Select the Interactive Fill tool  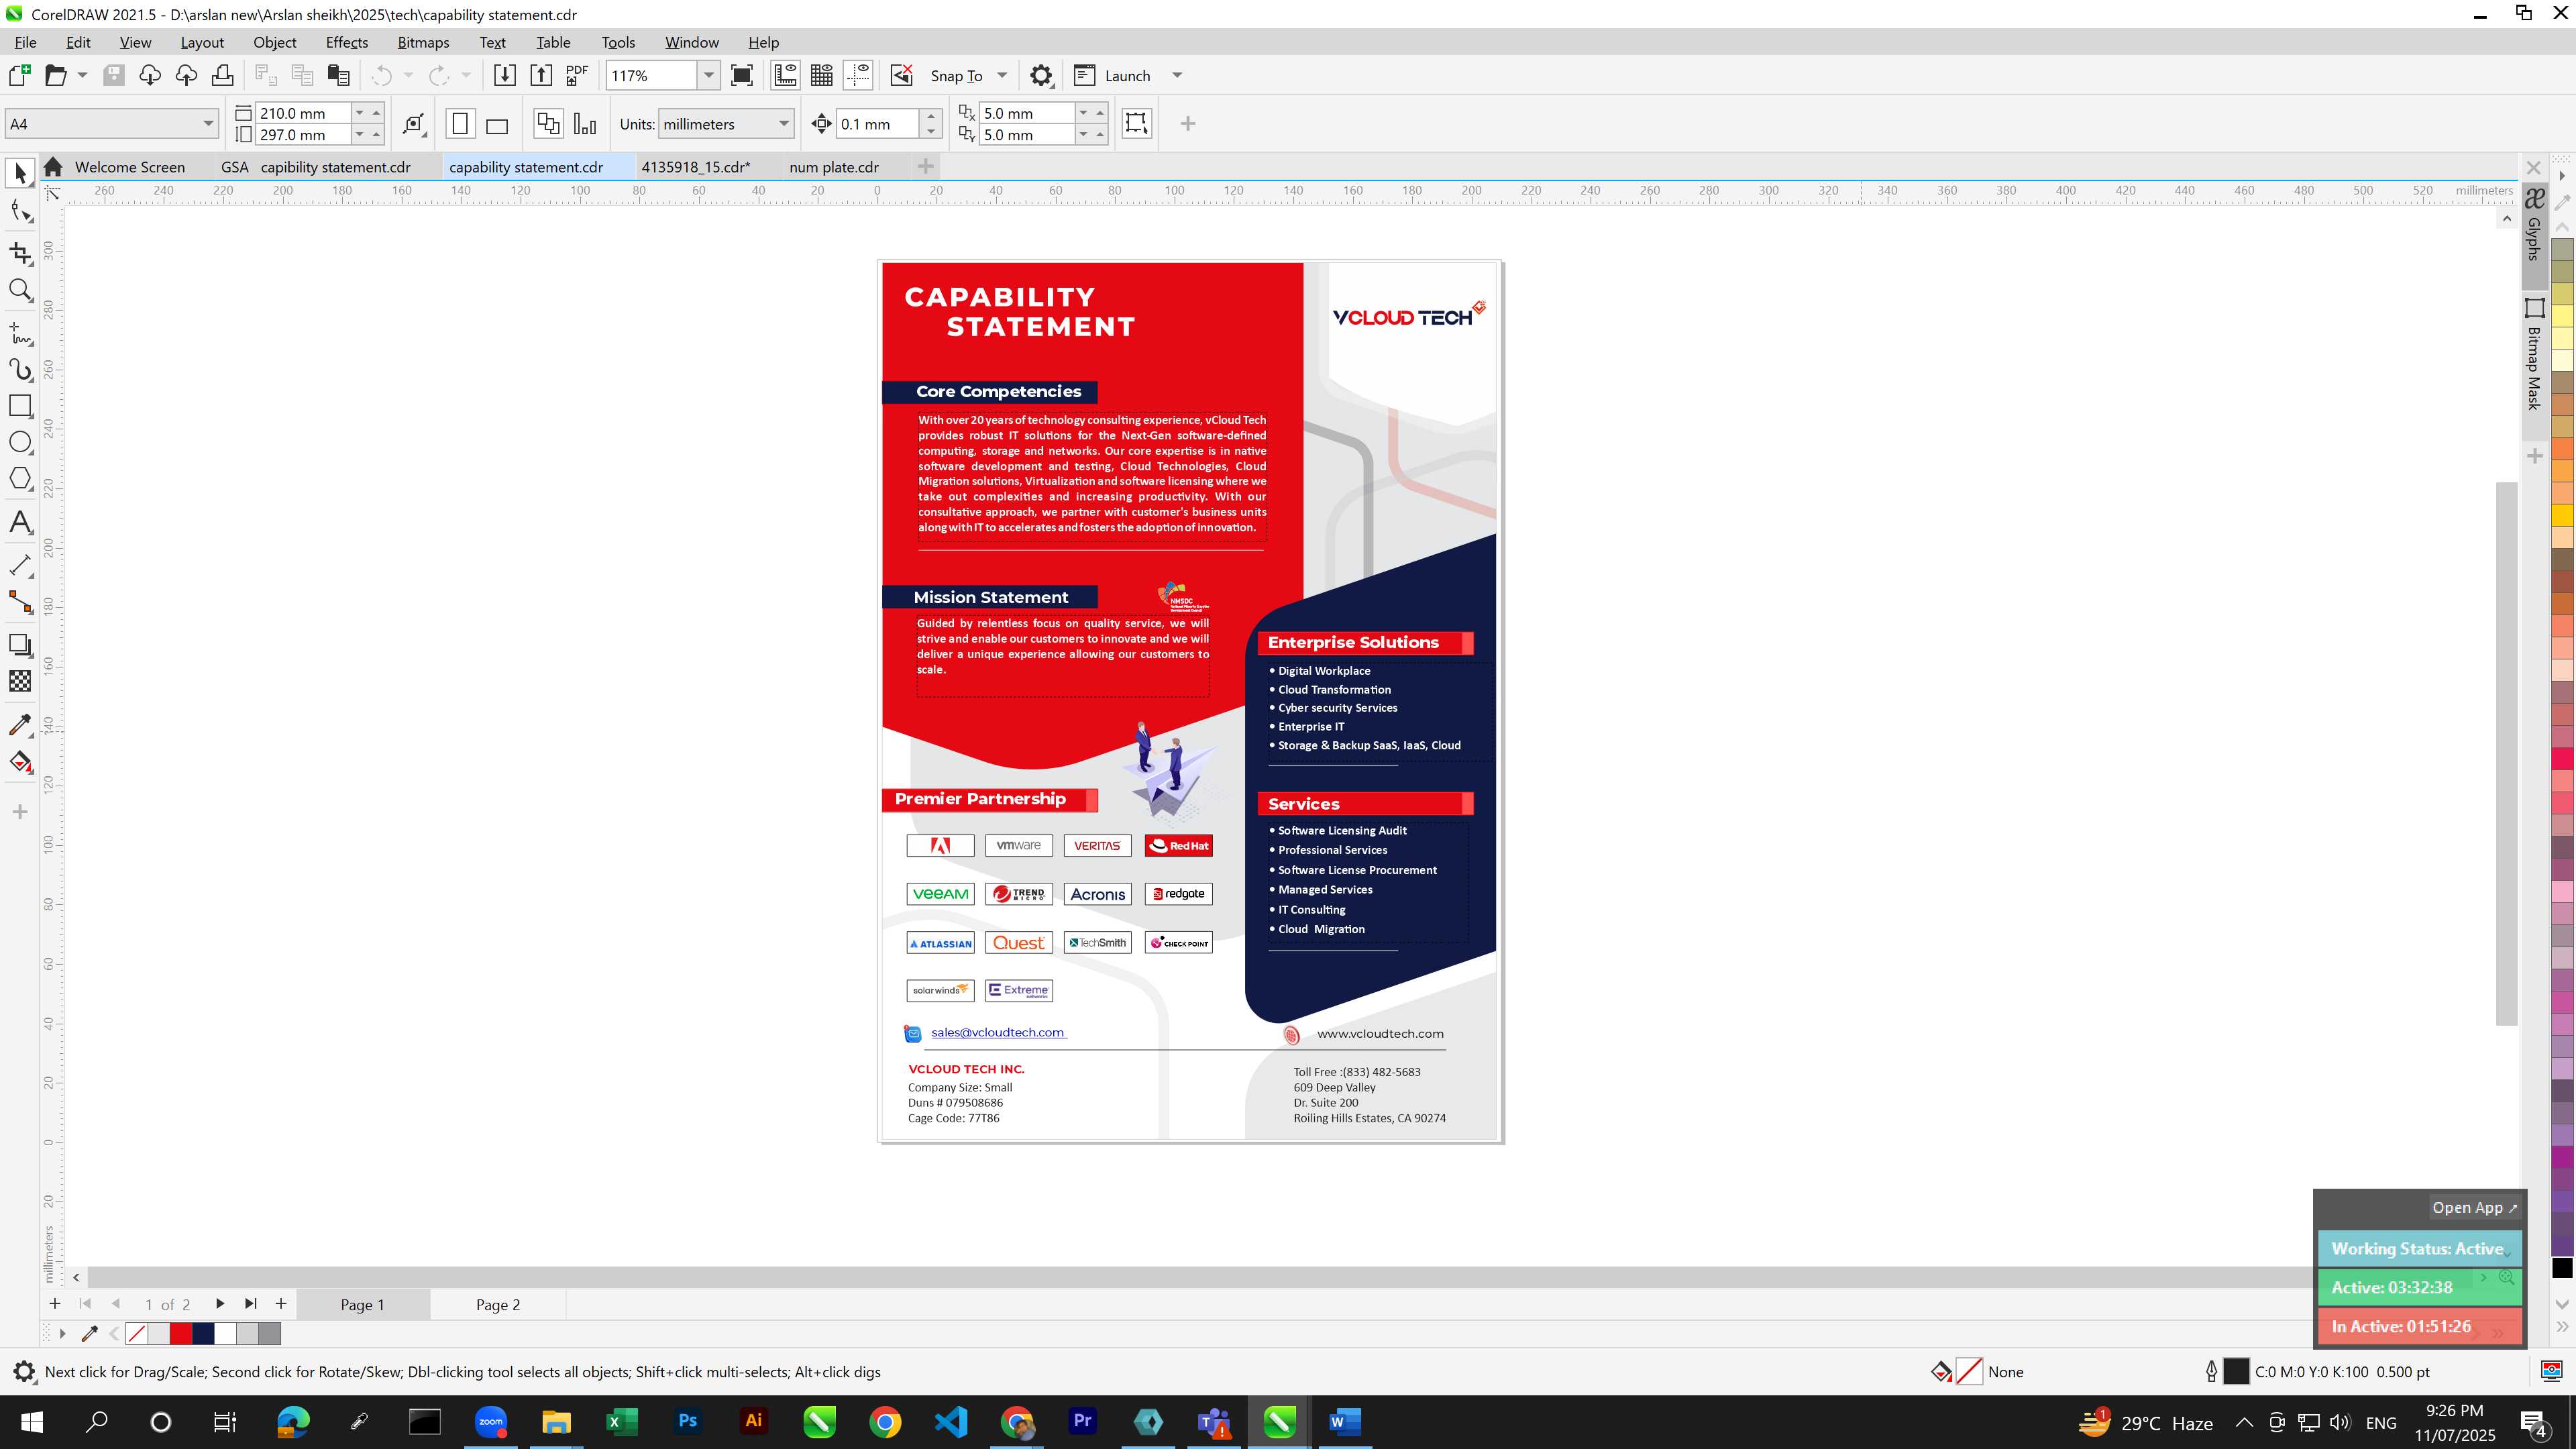(x=20, y=762)
